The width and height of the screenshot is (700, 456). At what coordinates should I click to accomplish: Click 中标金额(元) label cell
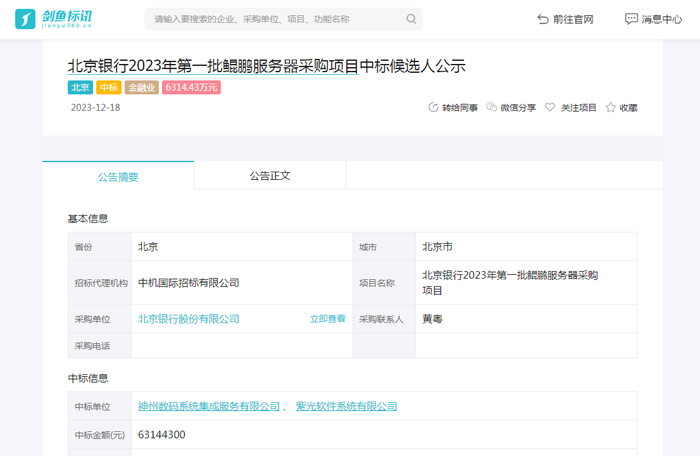click(100, 435)
